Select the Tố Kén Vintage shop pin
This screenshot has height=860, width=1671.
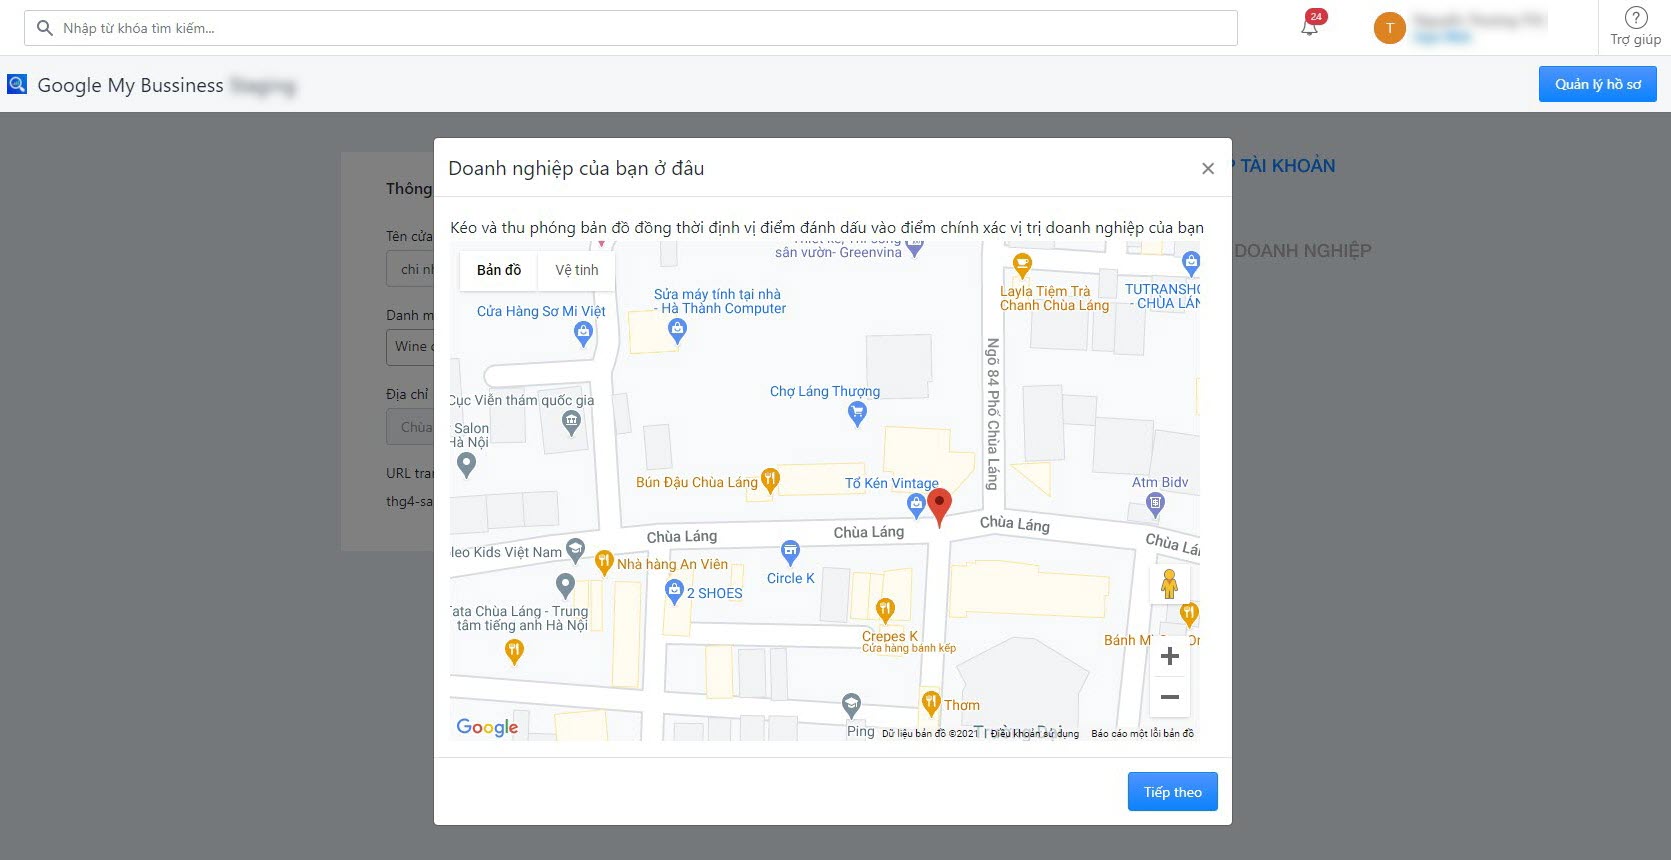click(915, 507)
